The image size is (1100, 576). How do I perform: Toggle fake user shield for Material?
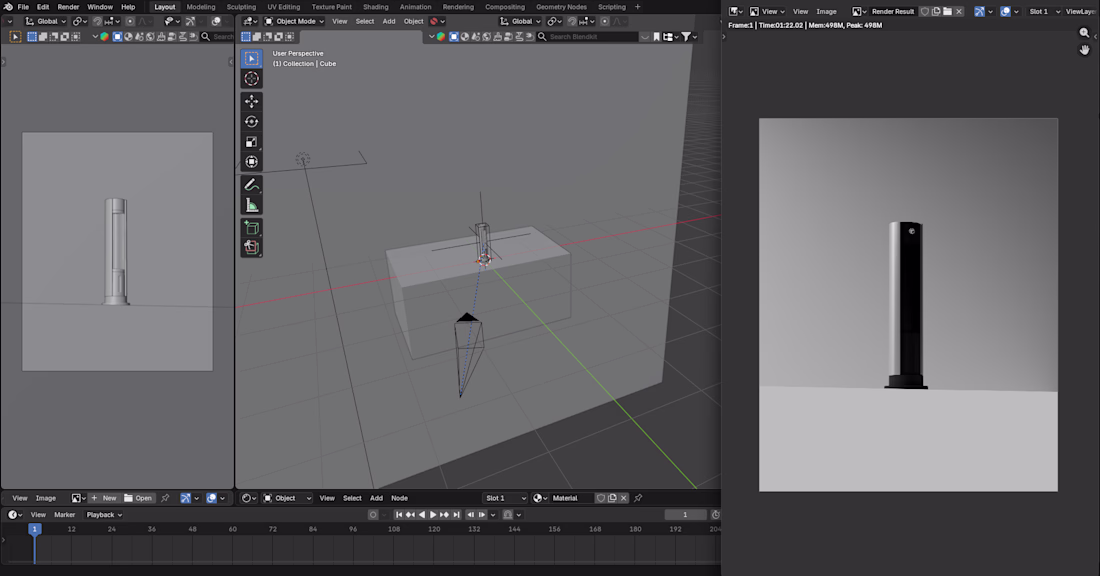coord(601,498)
